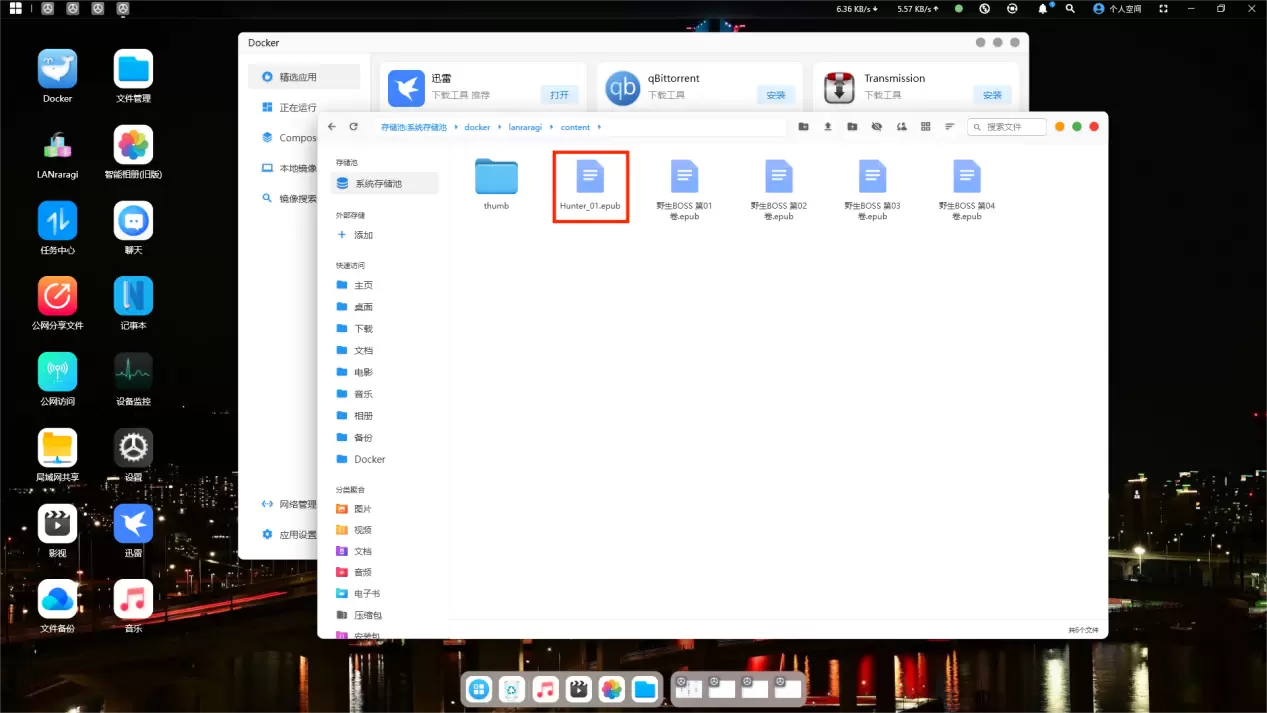Viewport: 1267px width, 713px height.
Task: Open the sort options icon
Action: [x=950, y=127]
